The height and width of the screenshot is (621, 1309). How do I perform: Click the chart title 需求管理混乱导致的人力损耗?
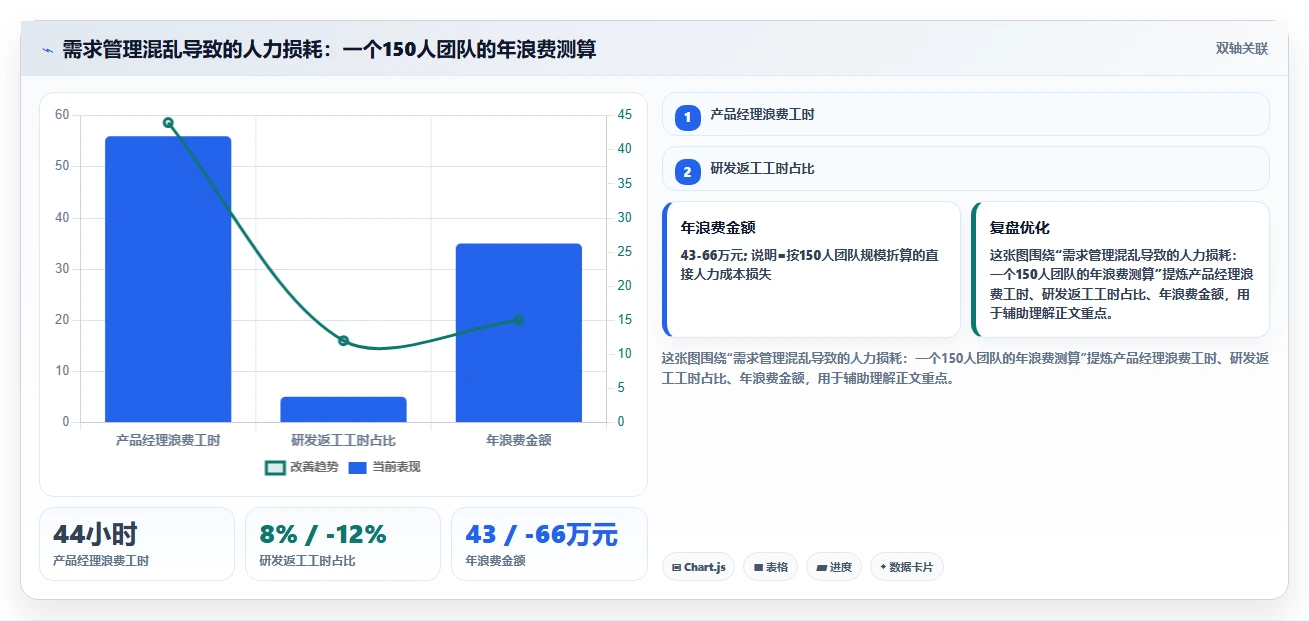tap(329, 49)
